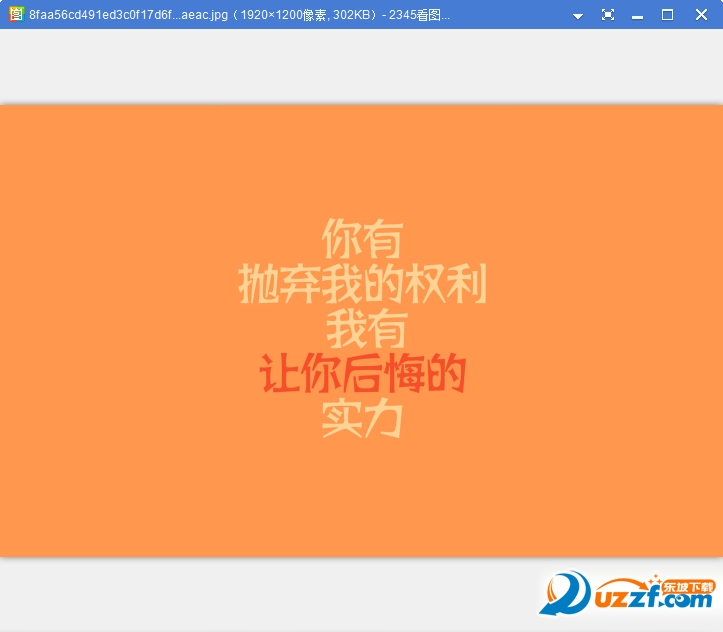
Task: Minimize the 2345看图 viewer window
Action: point(637,16)
